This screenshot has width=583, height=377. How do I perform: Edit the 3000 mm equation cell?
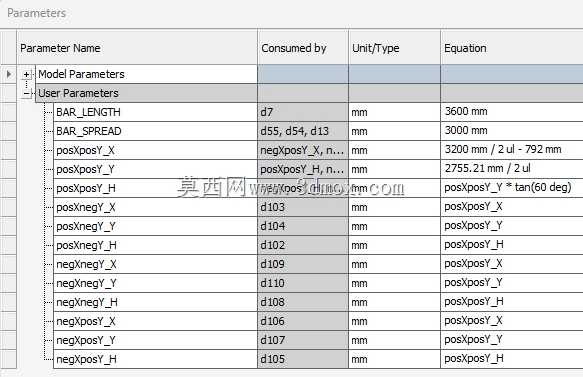(512, 131)
